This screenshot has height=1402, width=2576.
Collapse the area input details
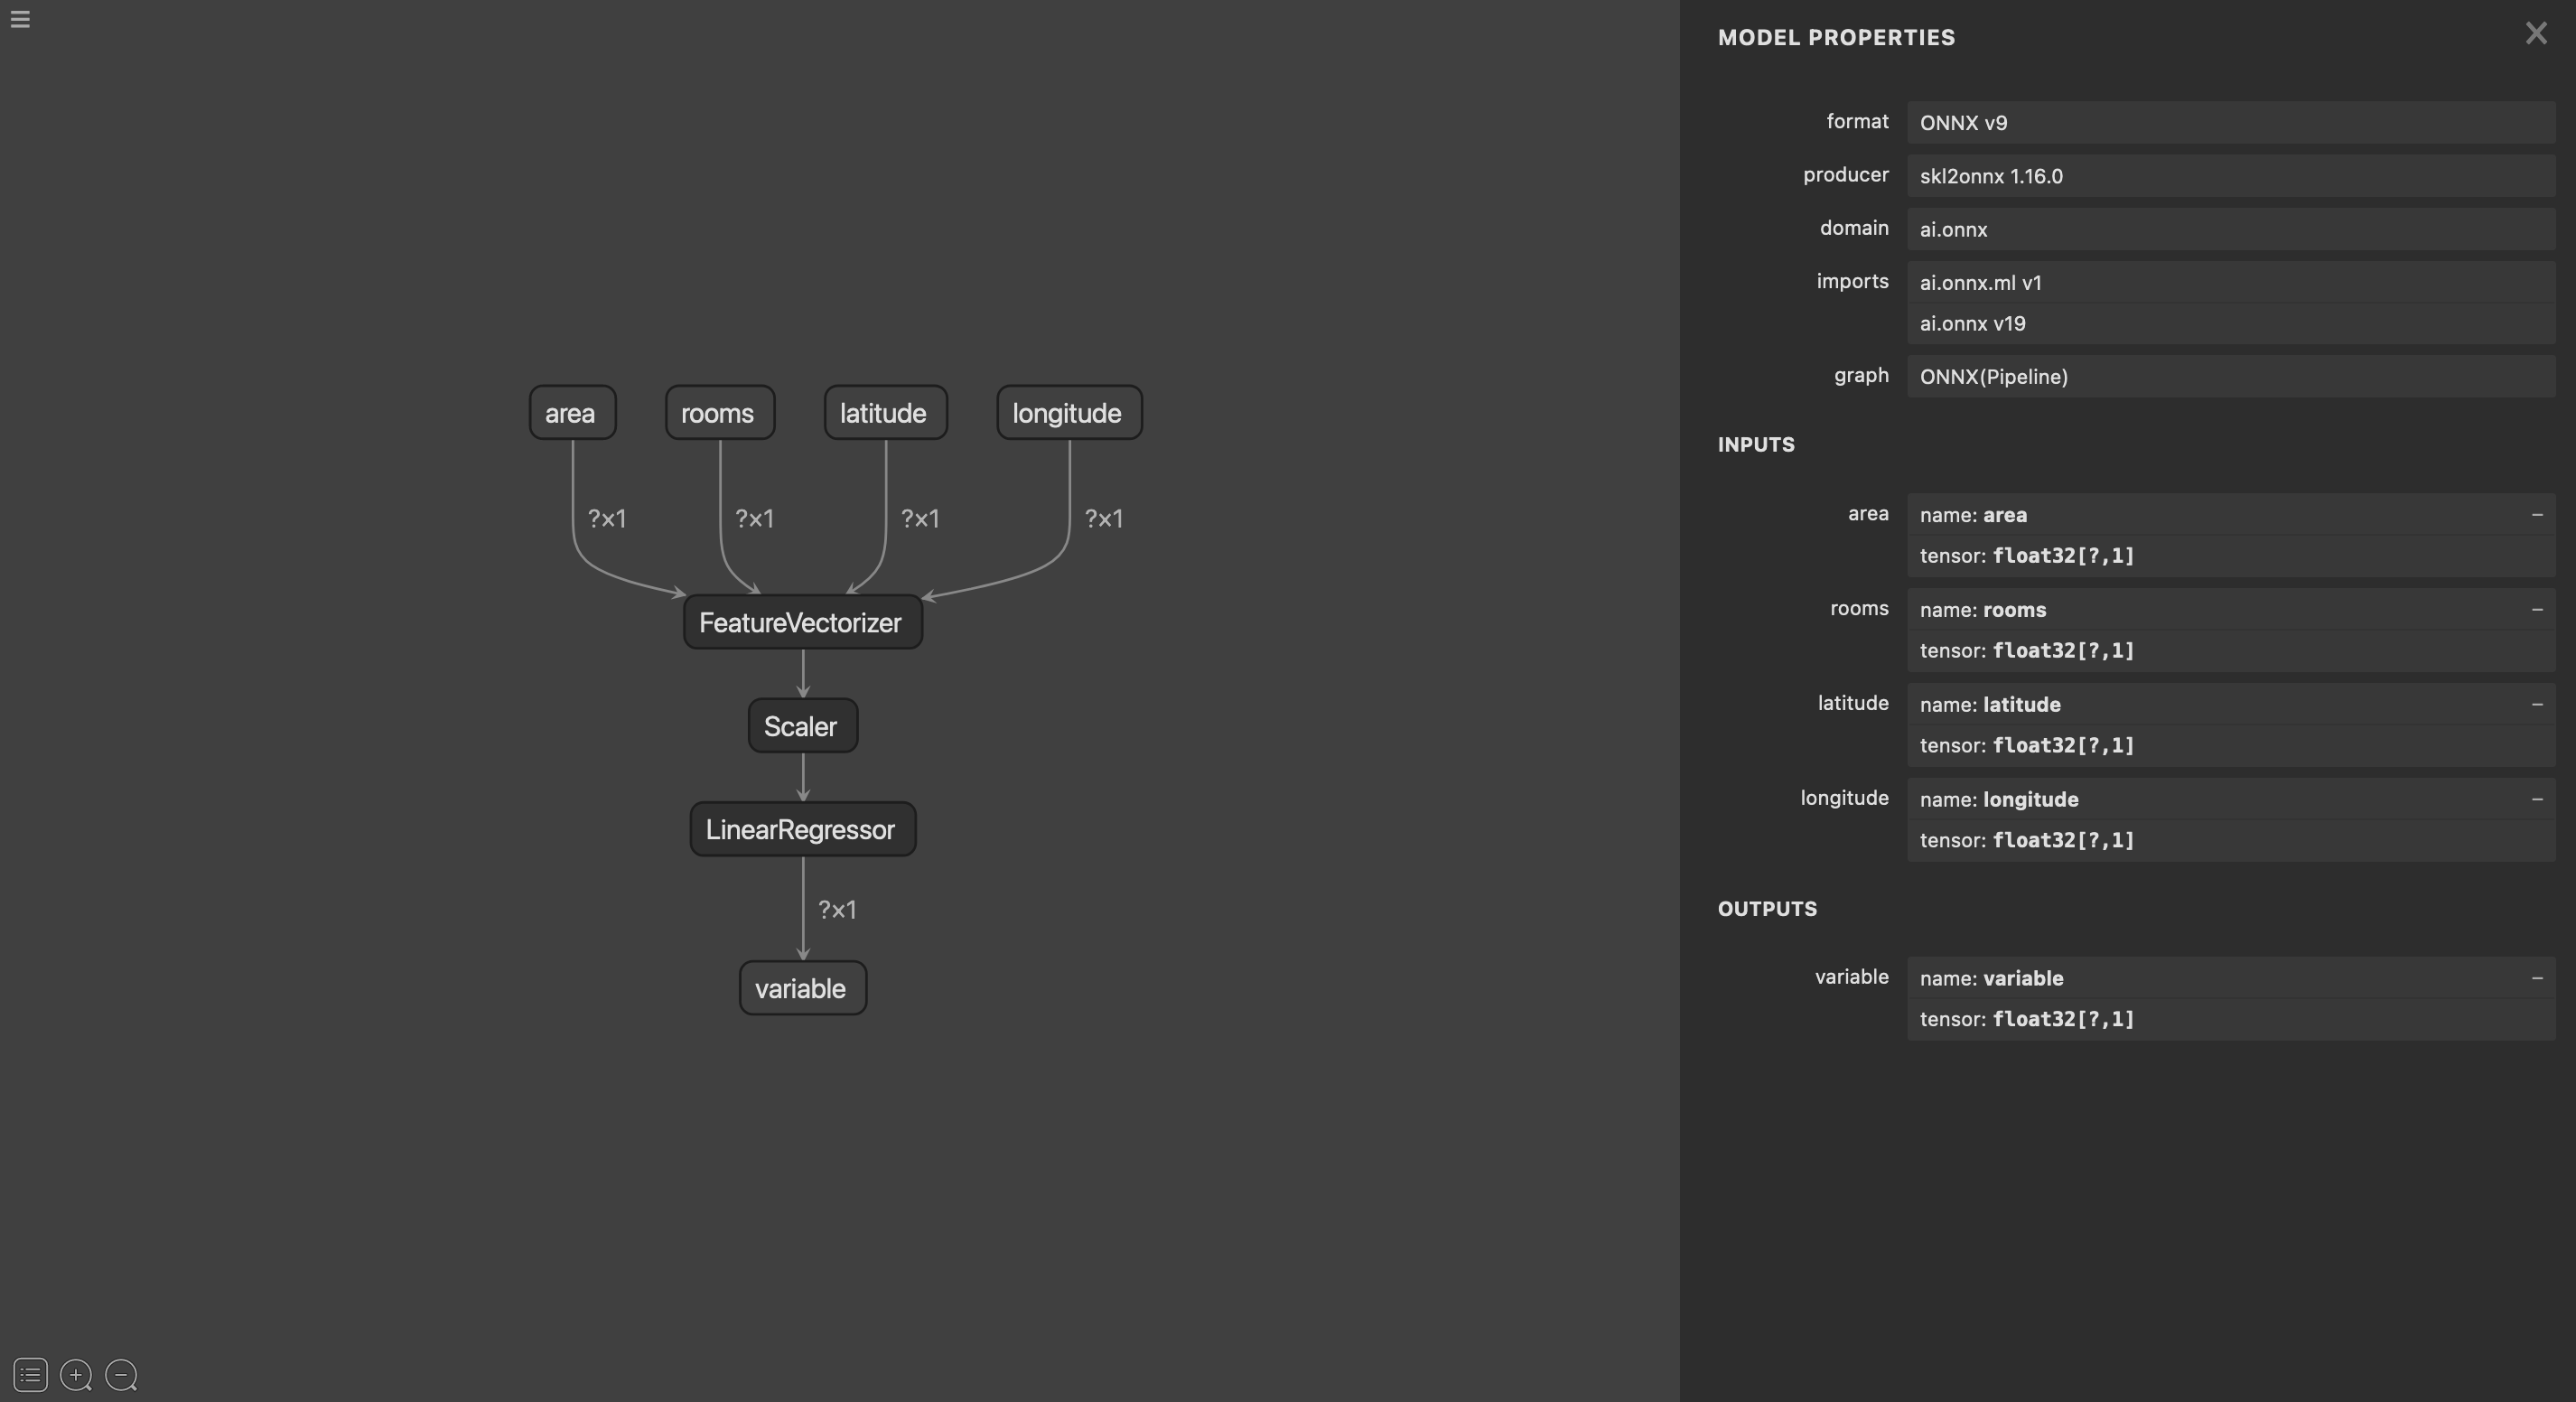click(2536, 515)
